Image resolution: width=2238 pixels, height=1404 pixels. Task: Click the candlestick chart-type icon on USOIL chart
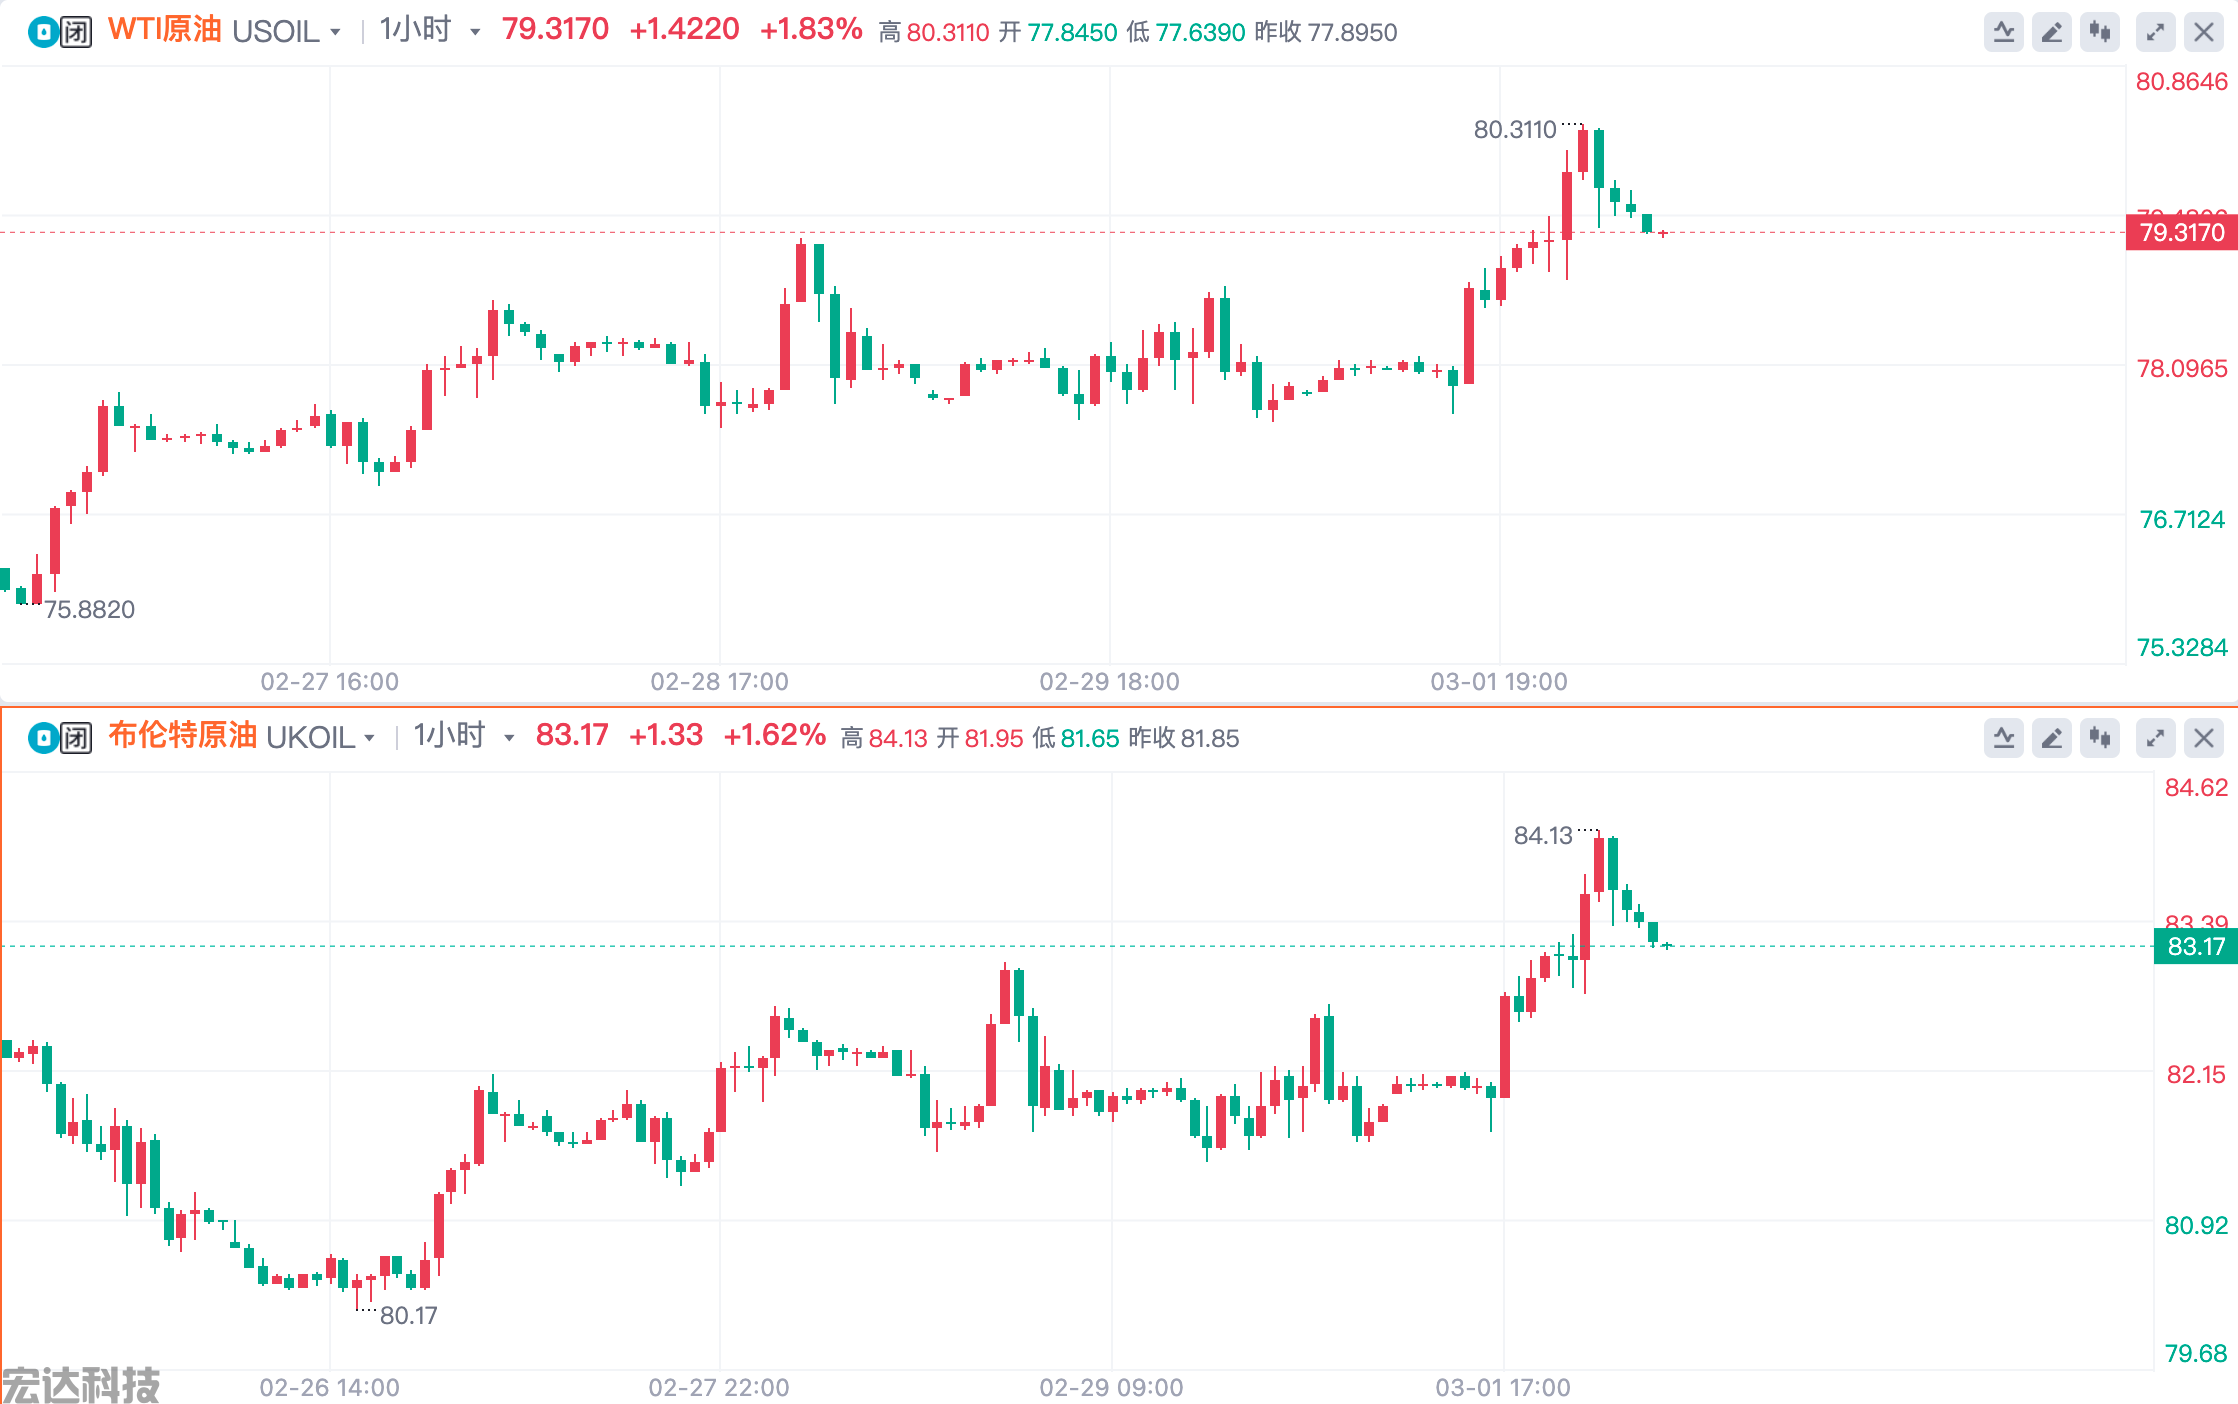(x=2100, y=33)
